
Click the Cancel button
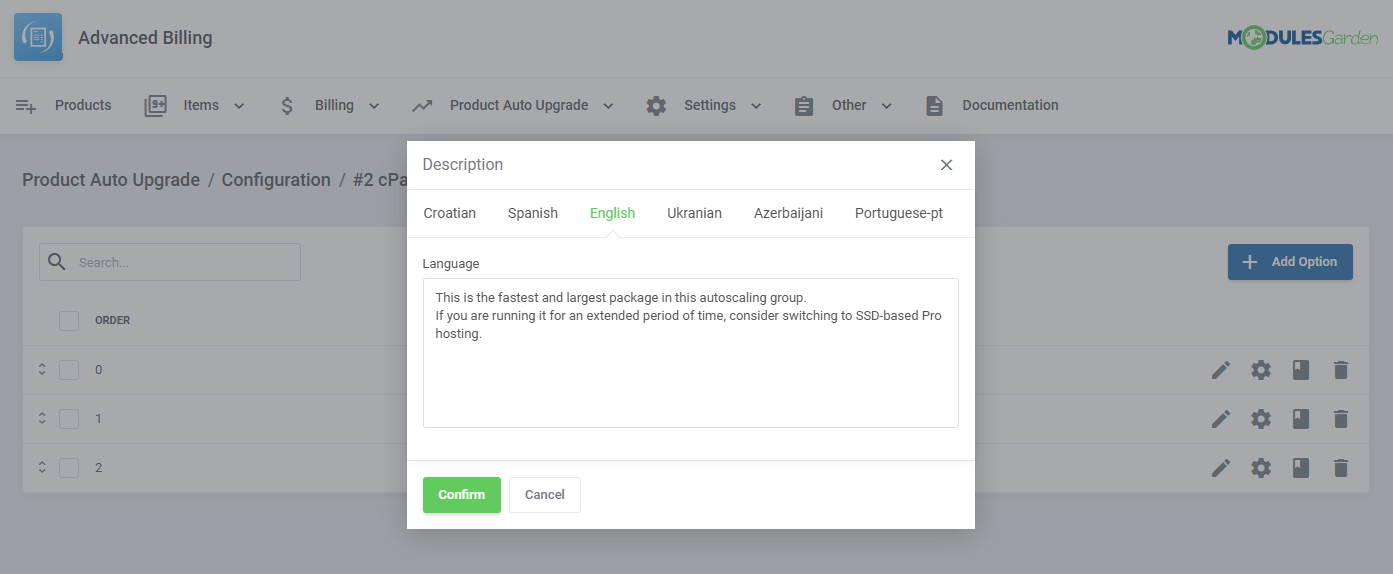[544, 495]
